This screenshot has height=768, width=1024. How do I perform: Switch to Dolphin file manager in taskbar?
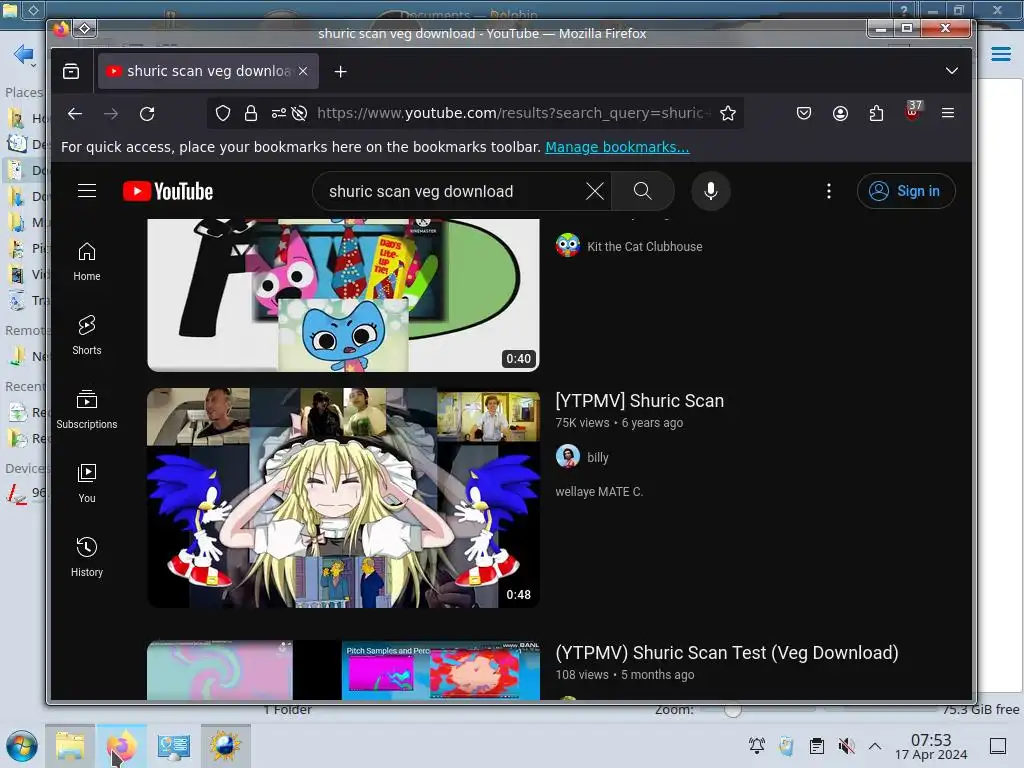tap(70, 746)
